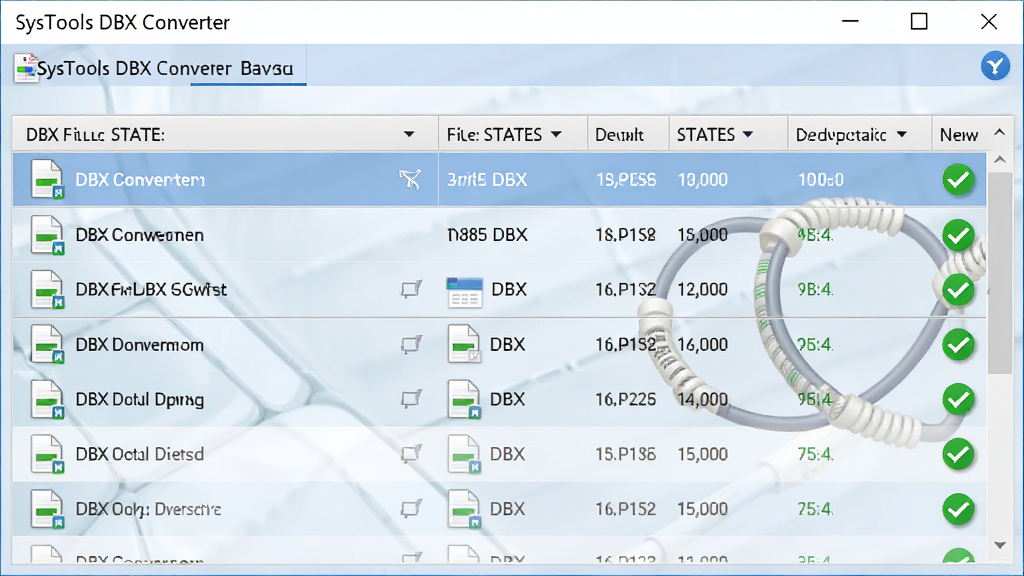Collapse the header with the New column chevron
The width and height of the screenshot is (1024, 576).
coord(999,133)
